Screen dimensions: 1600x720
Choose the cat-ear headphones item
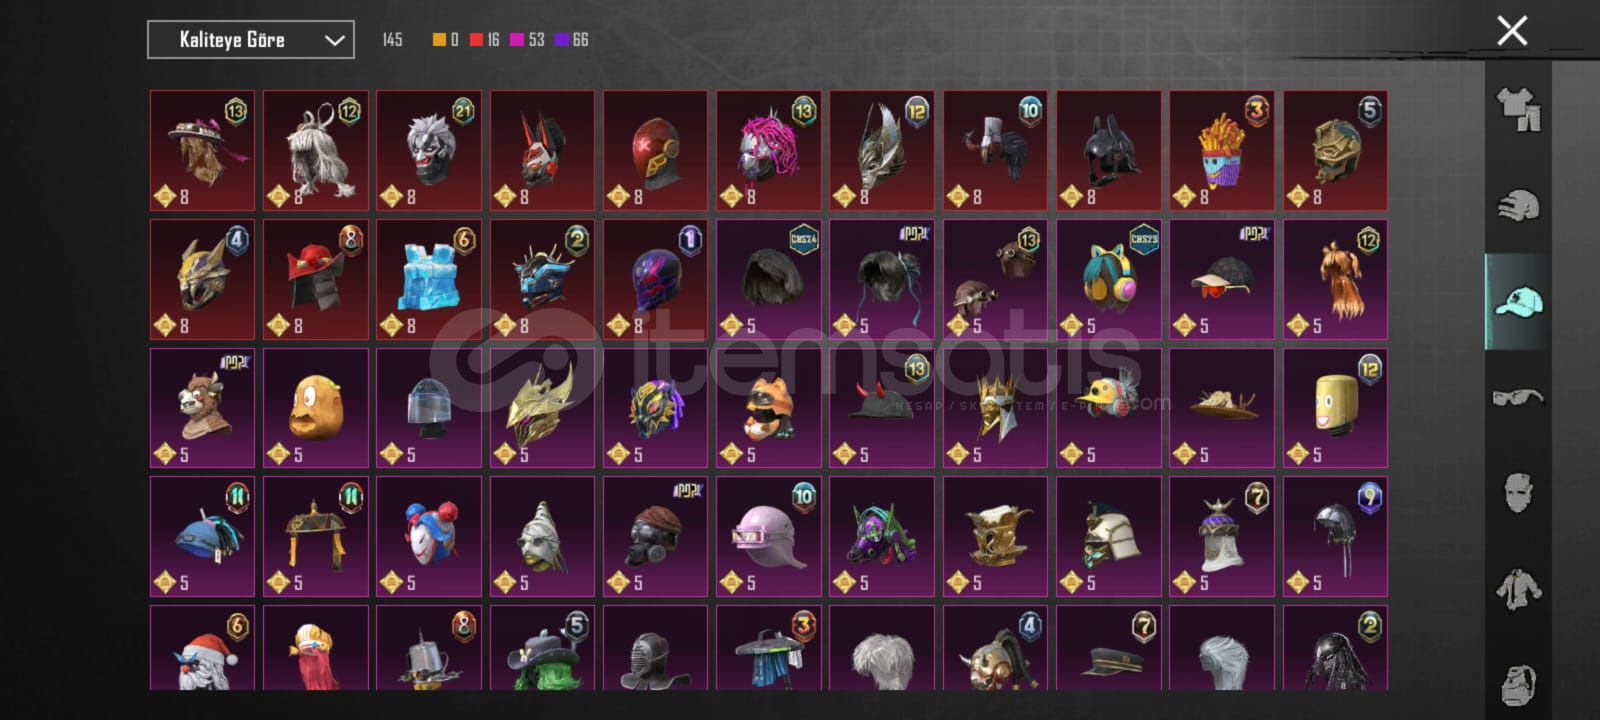(x=1109, y=280)
